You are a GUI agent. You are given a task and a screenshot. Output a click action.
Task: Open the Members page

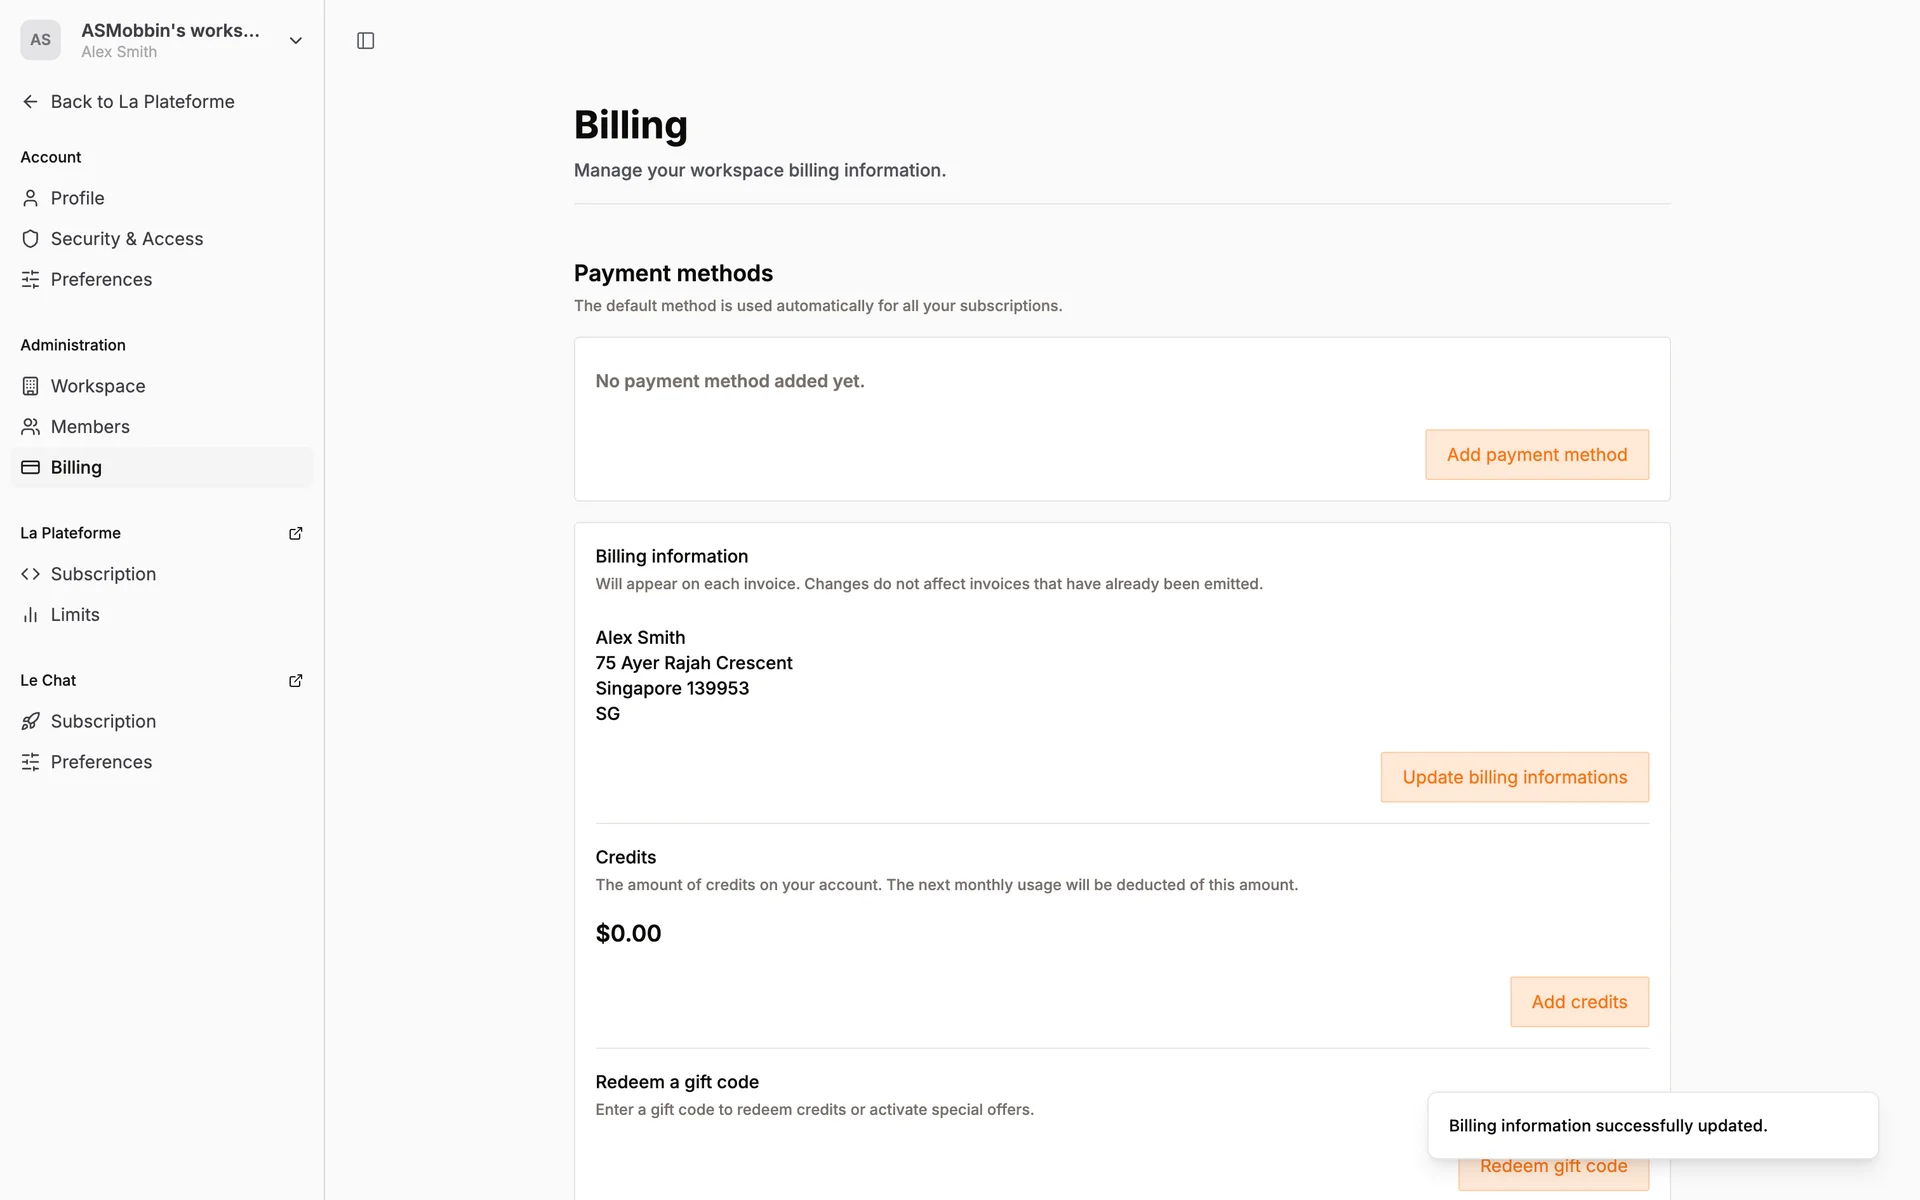click(x=90, y=427)
